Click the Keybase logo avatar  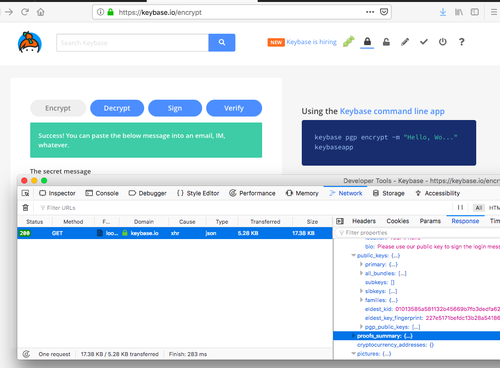click(x=30, y=42)
